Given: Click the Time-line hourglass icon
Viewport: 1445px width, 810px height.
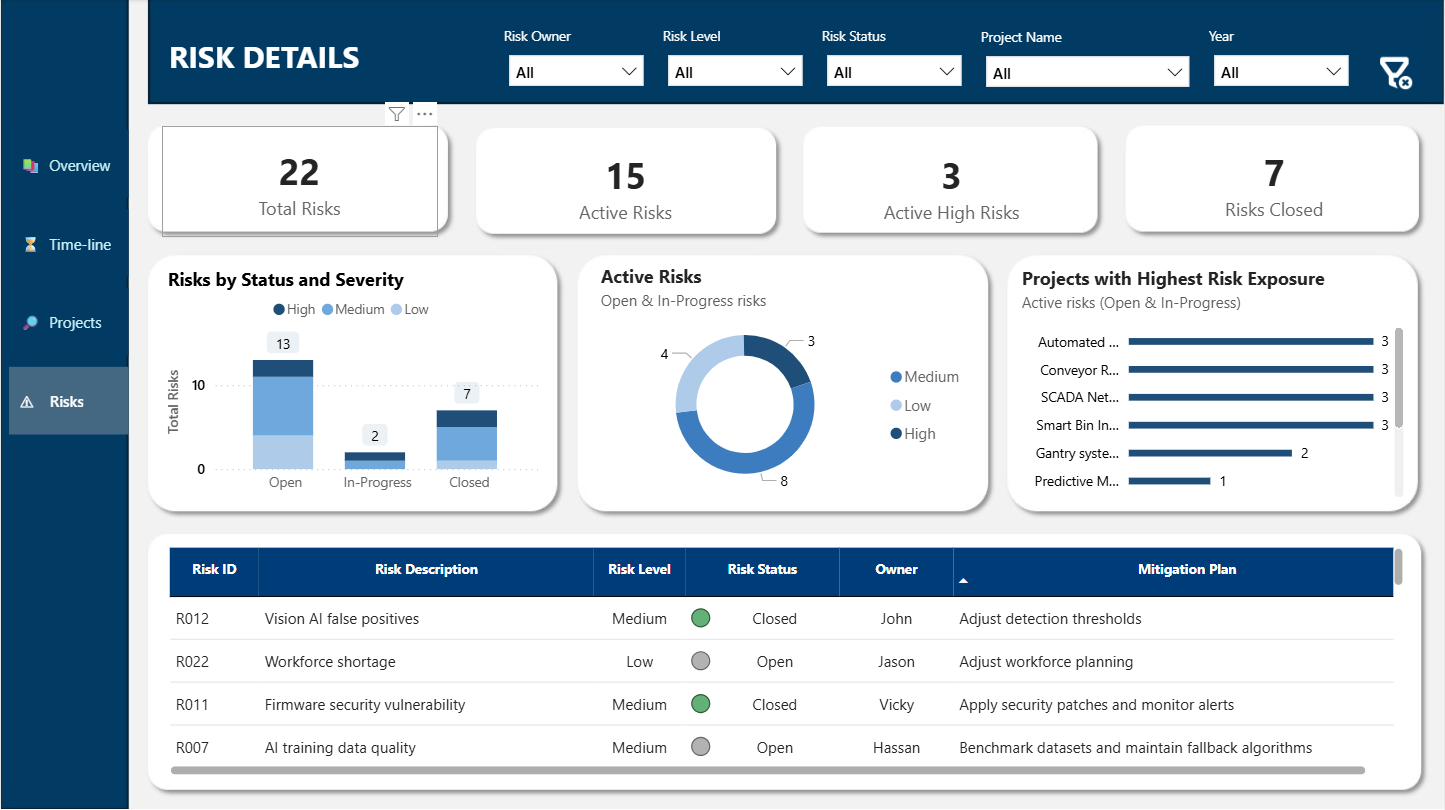Looking at the screenshot, I should pos(30,245).
